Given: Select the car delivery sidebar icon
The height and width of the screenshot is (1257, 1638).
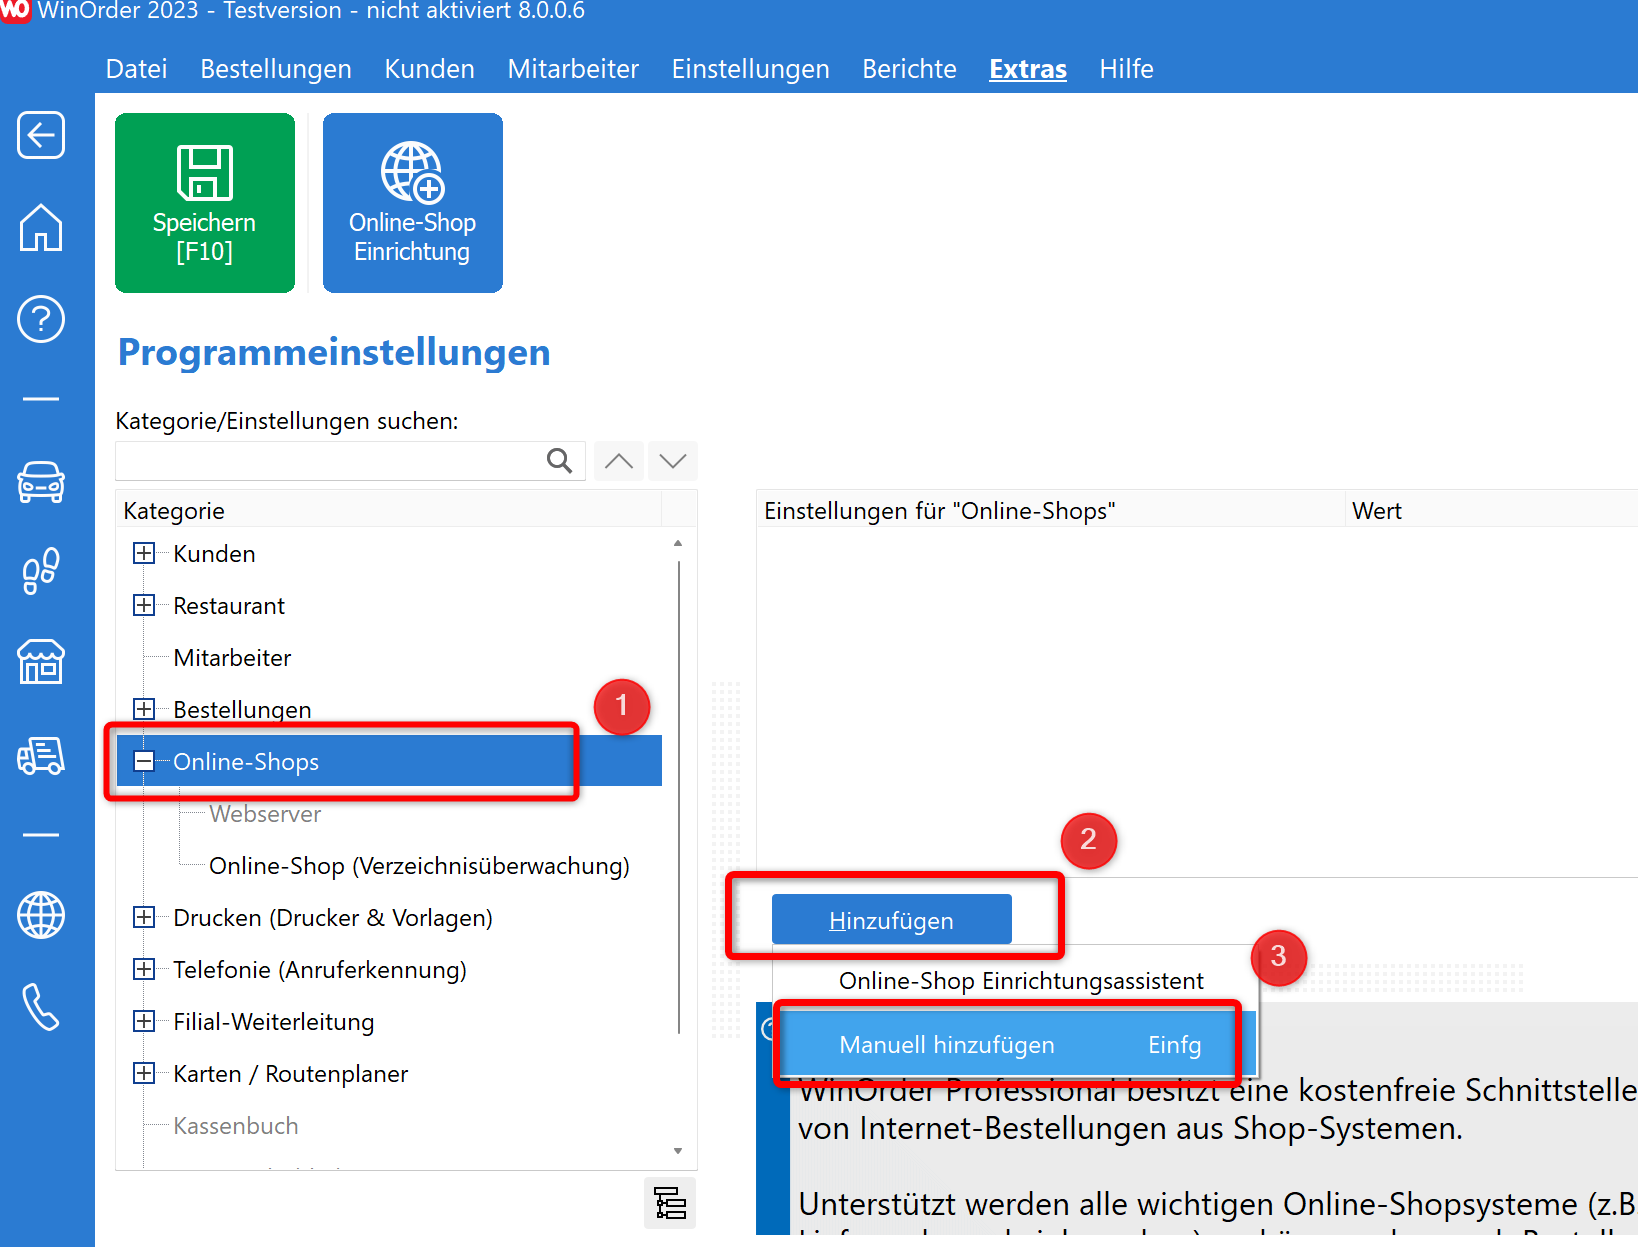Looking at the screenshot, I should point(41,482).
